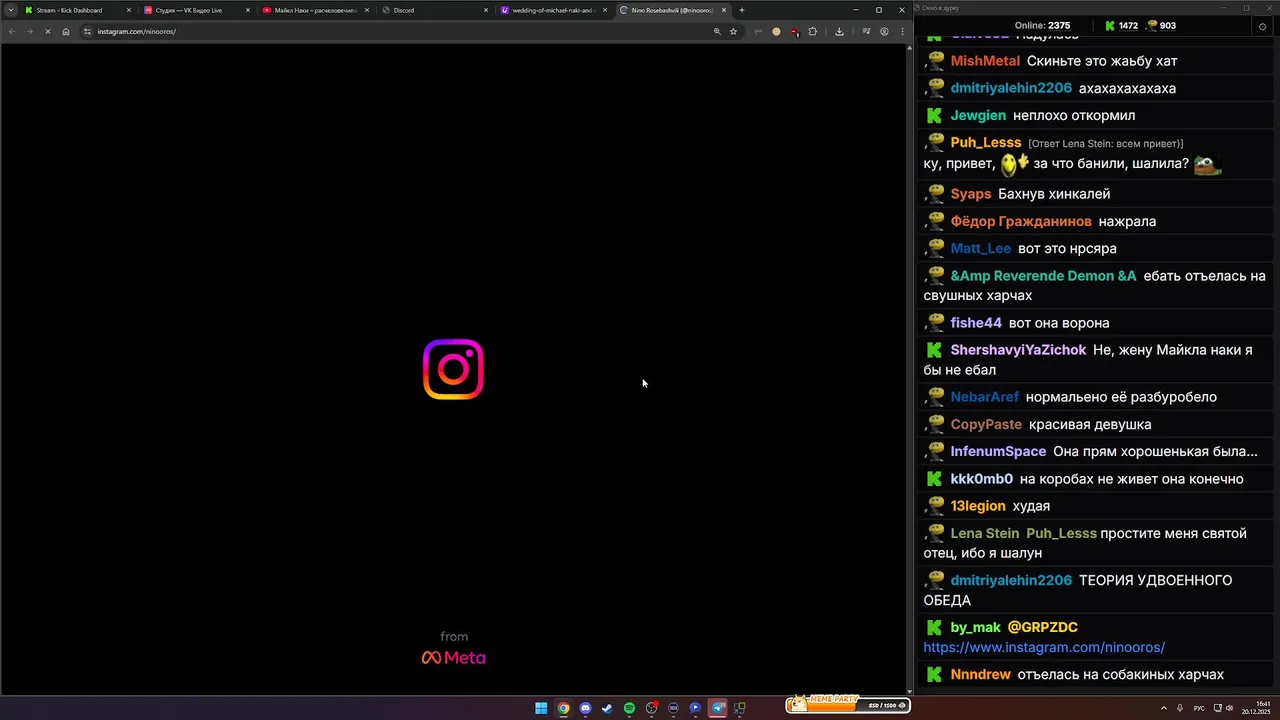Open the tab search dropdown in Chrome
The height and width of the screenshot is (720, 1280).
(x=11, y=10)
